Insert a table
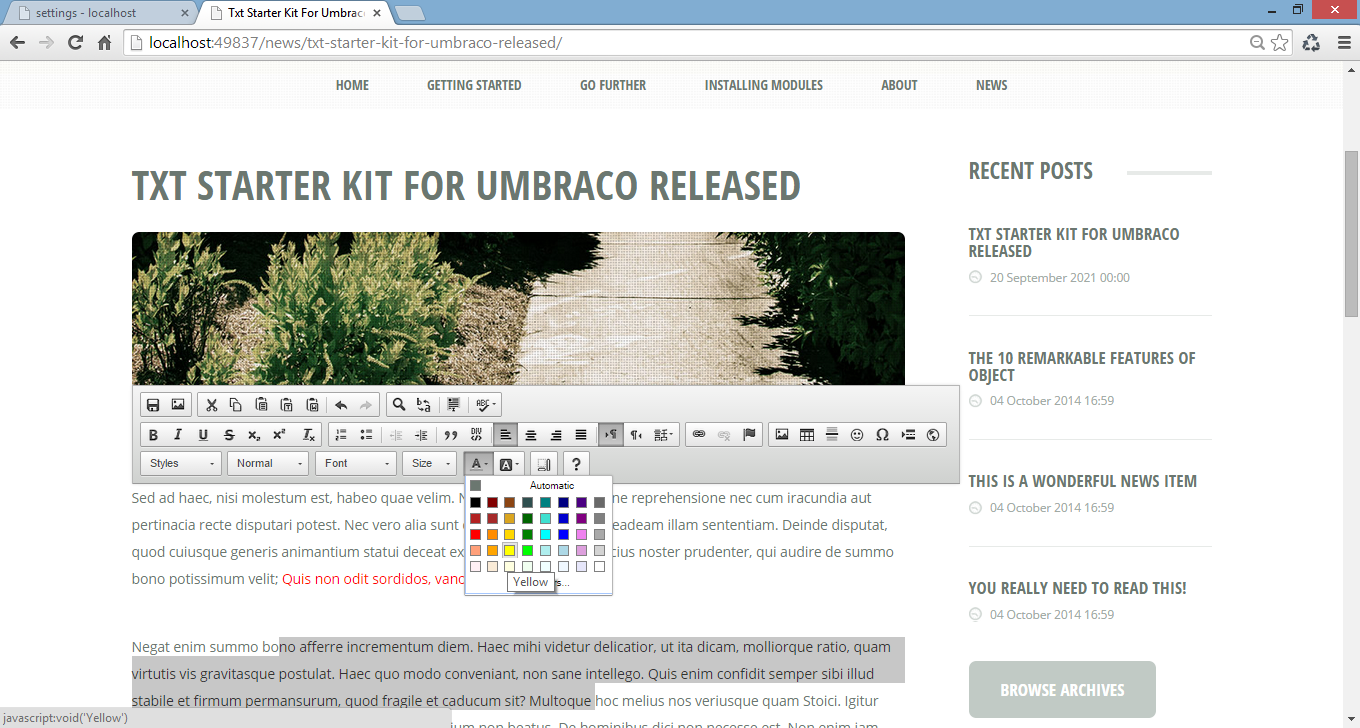This screenshot has height=728, width=1360. click(x=807, y=435)
